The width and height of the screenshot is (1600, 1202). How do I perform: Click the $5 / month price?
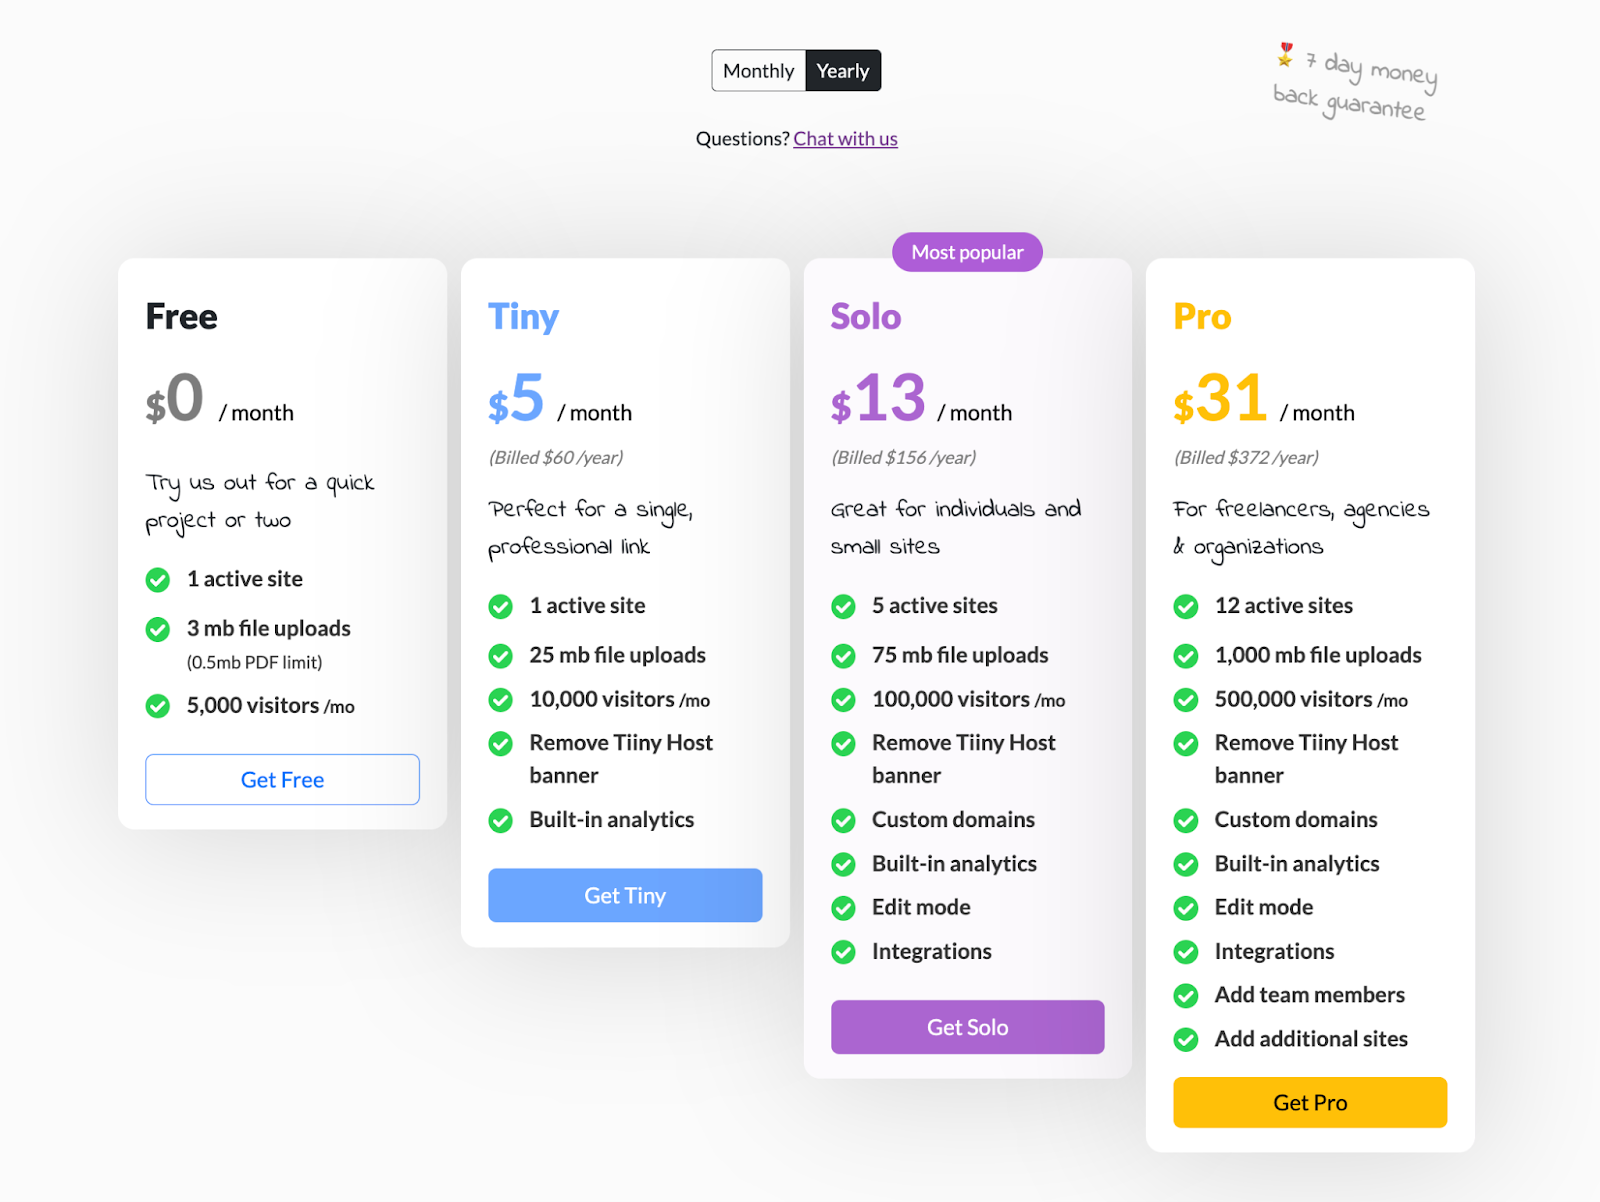pos(560,400)
